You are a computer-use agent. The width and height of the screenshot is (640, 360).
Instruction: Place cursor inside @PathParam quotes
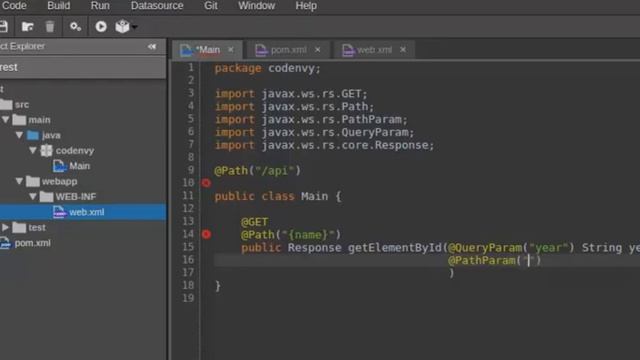(529, 260)
